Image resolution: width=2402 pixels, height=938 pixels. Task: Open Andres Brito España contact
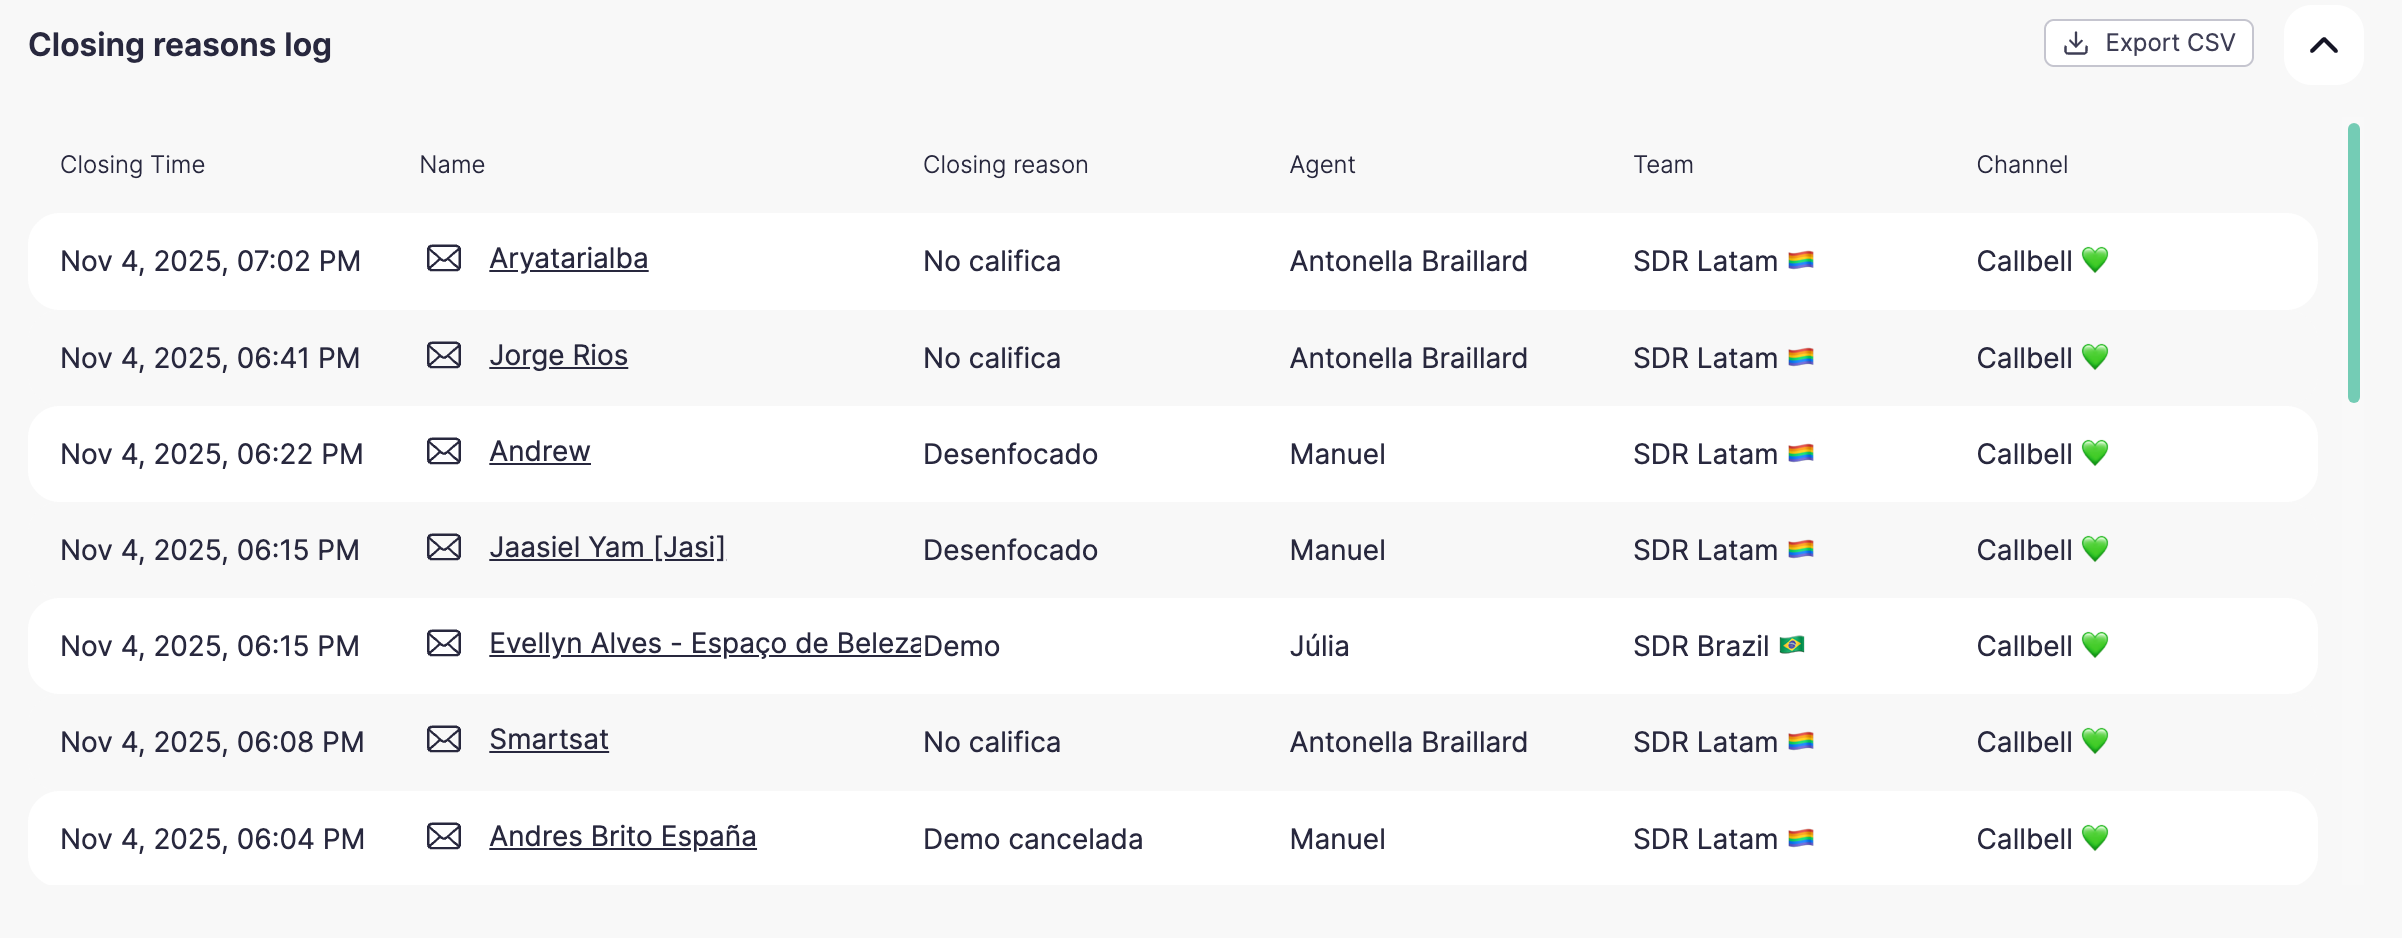point(622,837)
